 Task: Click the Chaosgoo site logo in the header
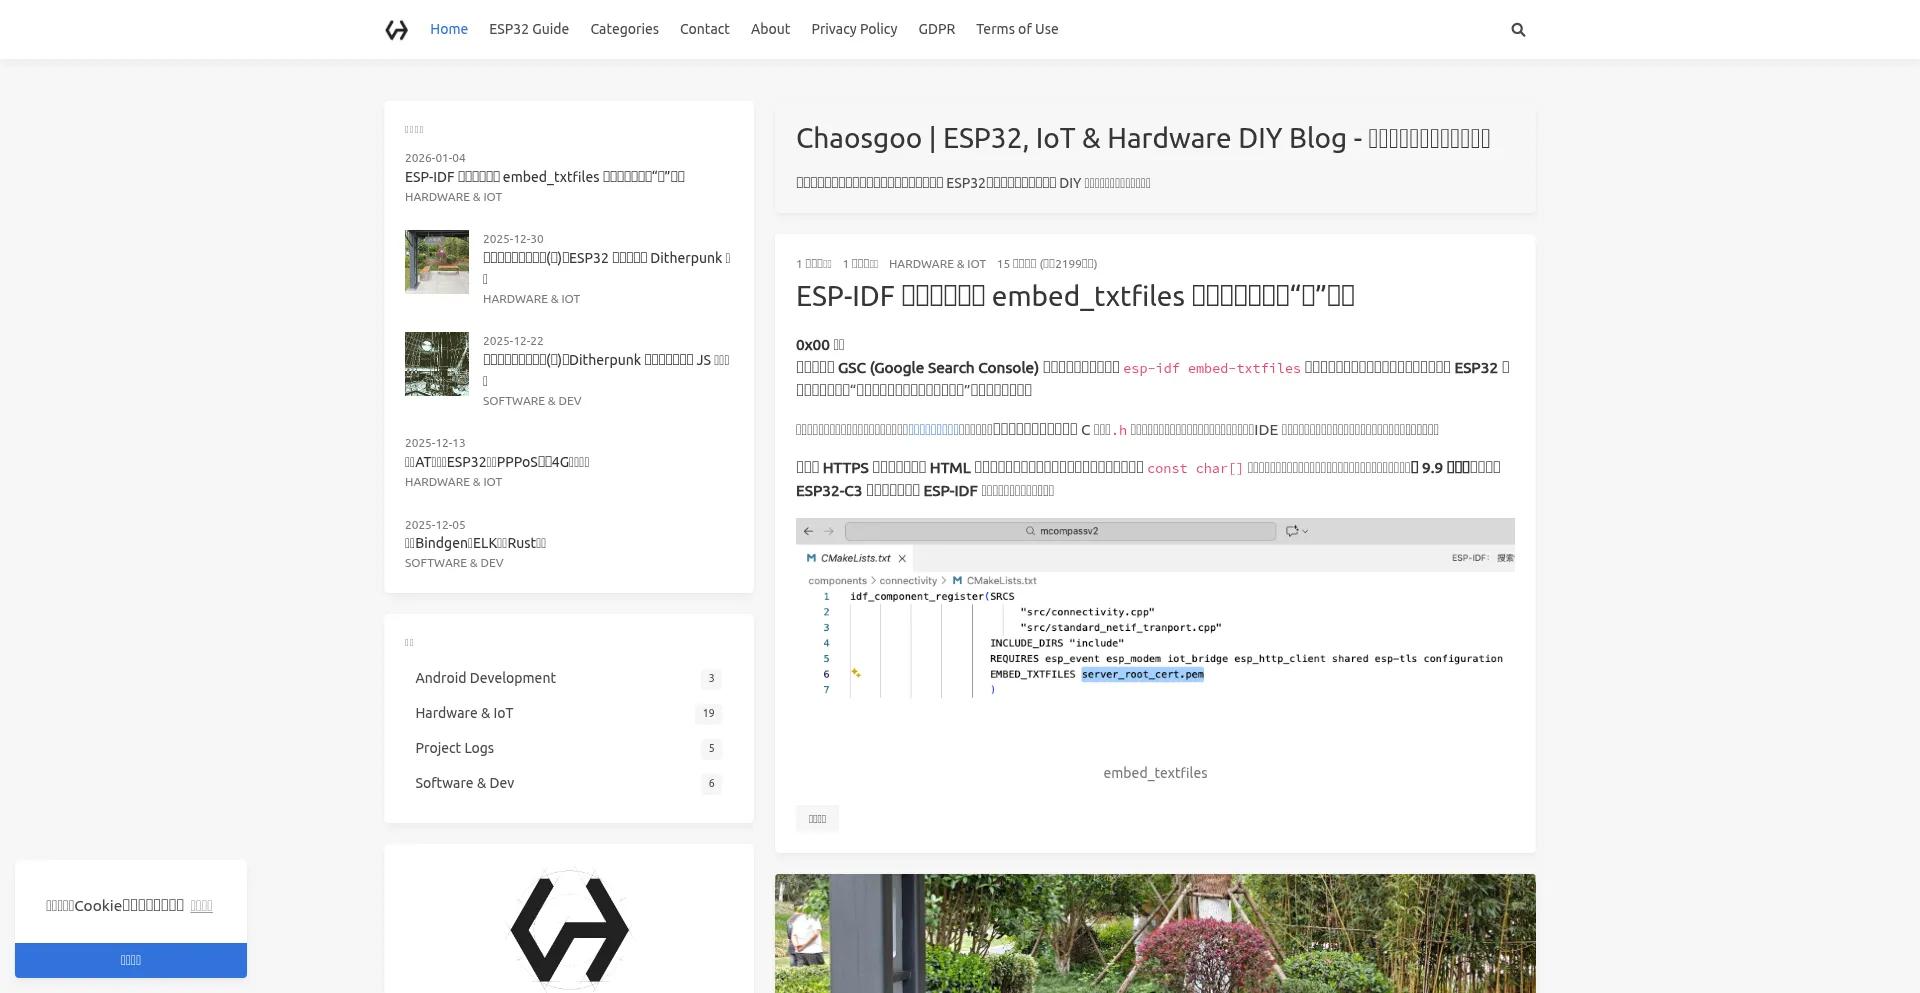tap(397, 30)
